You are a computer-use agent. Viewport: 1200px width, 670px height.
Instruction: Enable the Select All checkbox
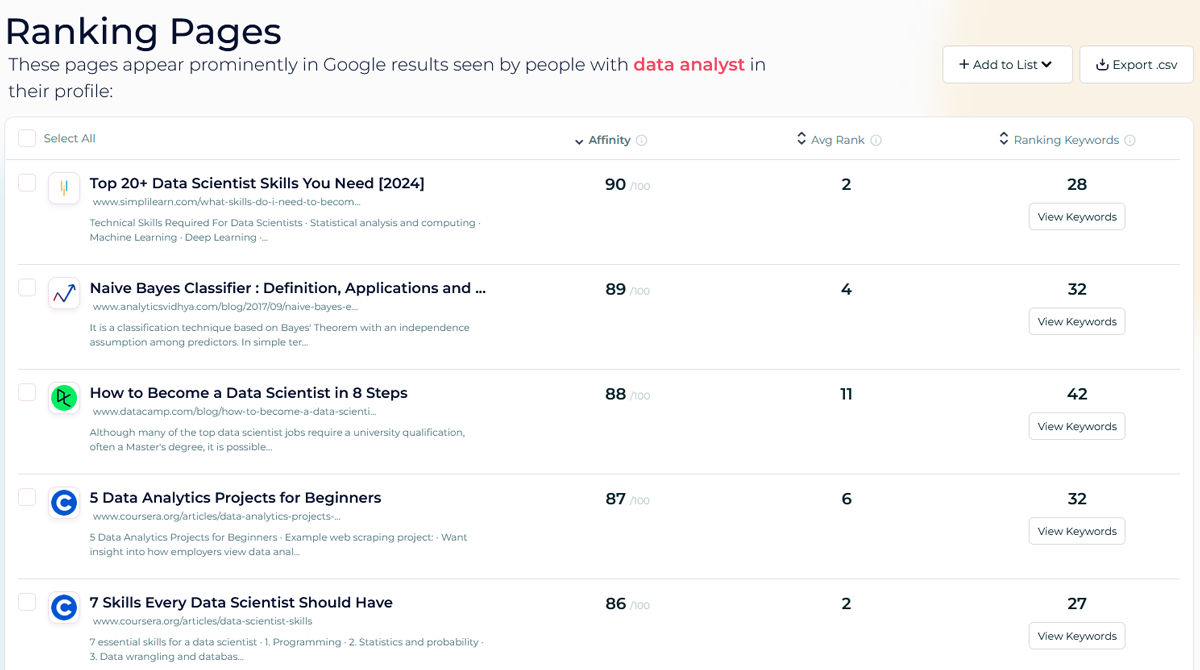pyautogui.click(x=27, y=138)
